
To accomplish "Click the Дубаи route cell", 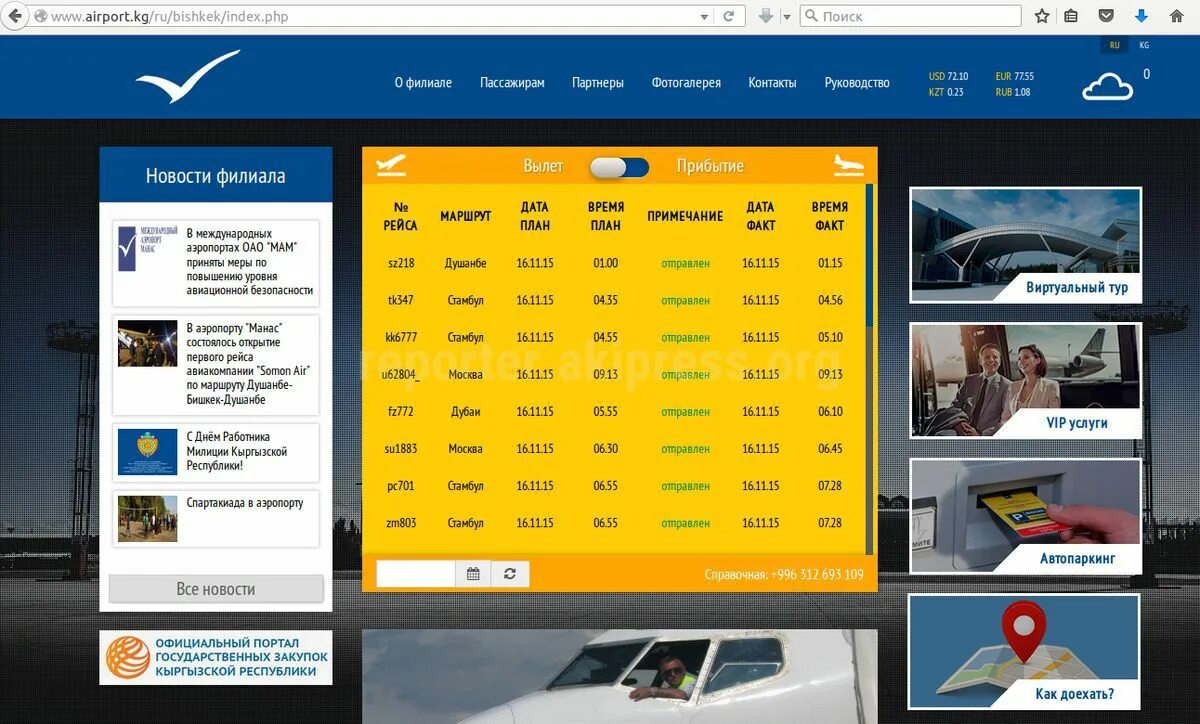I will tap(465, 411).
